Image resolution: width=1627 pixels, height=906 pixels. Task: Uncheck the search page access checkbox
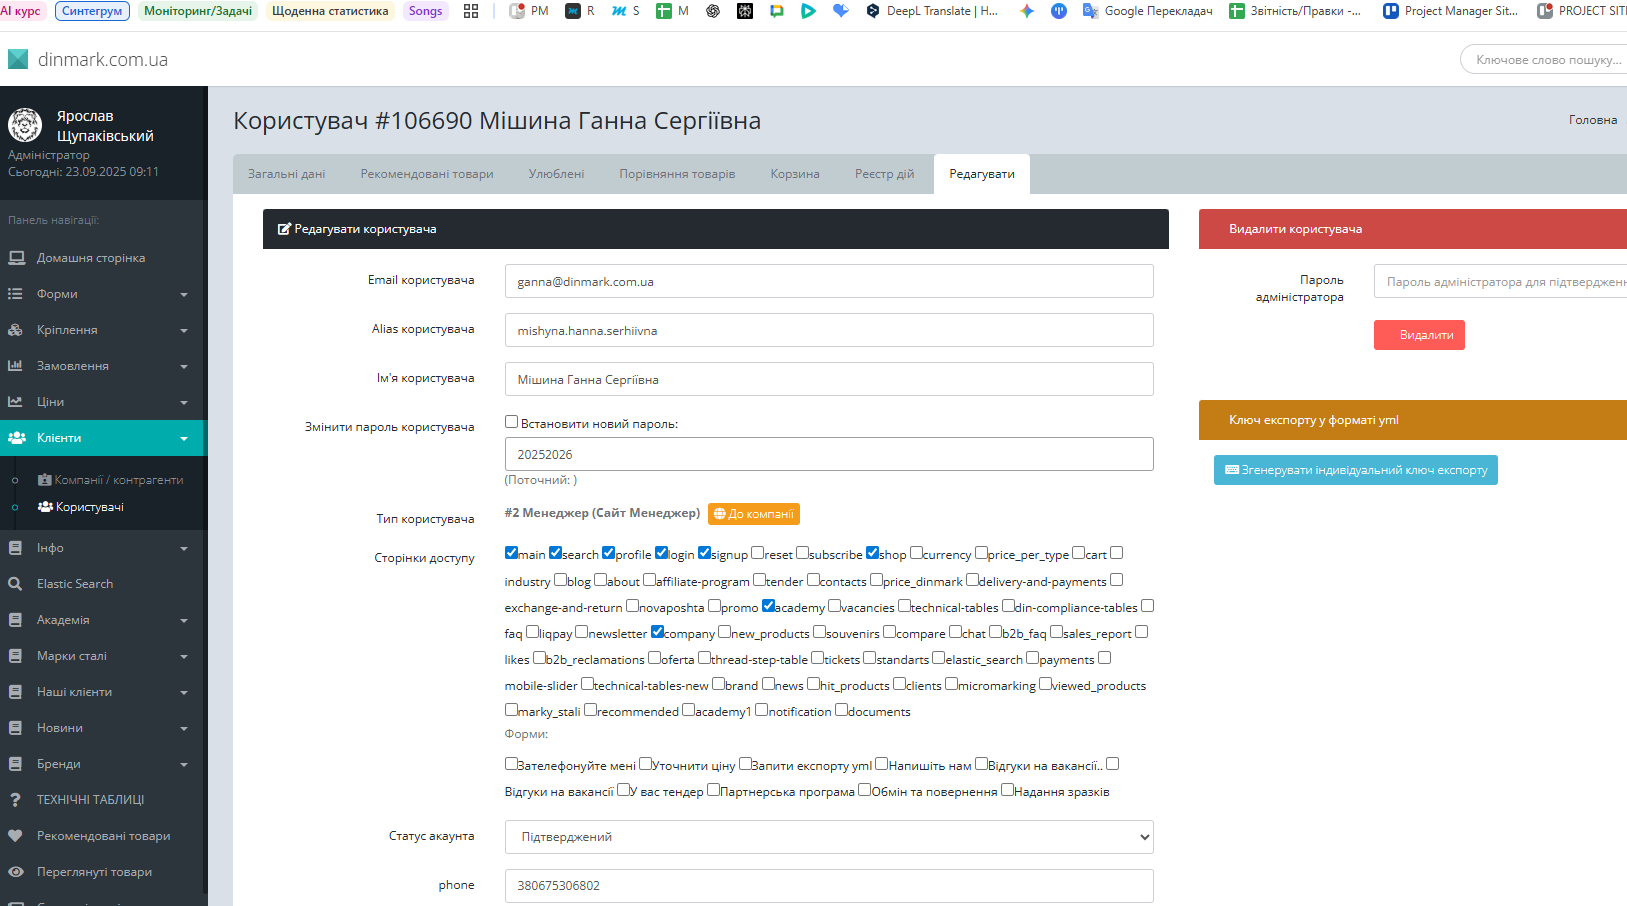[556, 552]
